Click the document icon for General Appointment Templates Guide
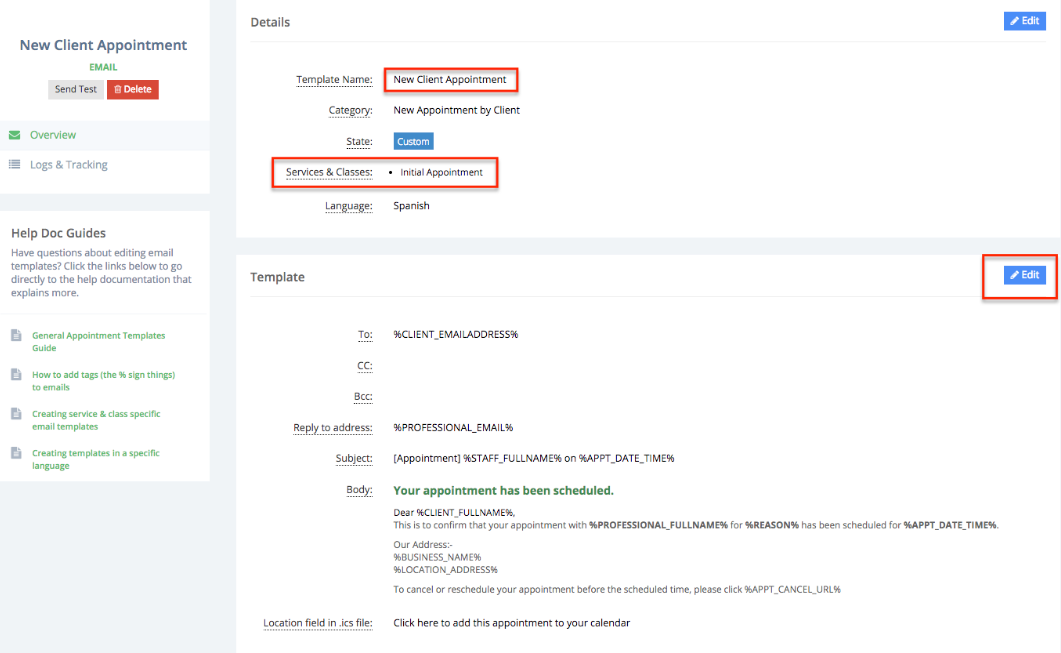Image resolution: width=1061 pixels, height=653 pixels. (x=16, y=336)
